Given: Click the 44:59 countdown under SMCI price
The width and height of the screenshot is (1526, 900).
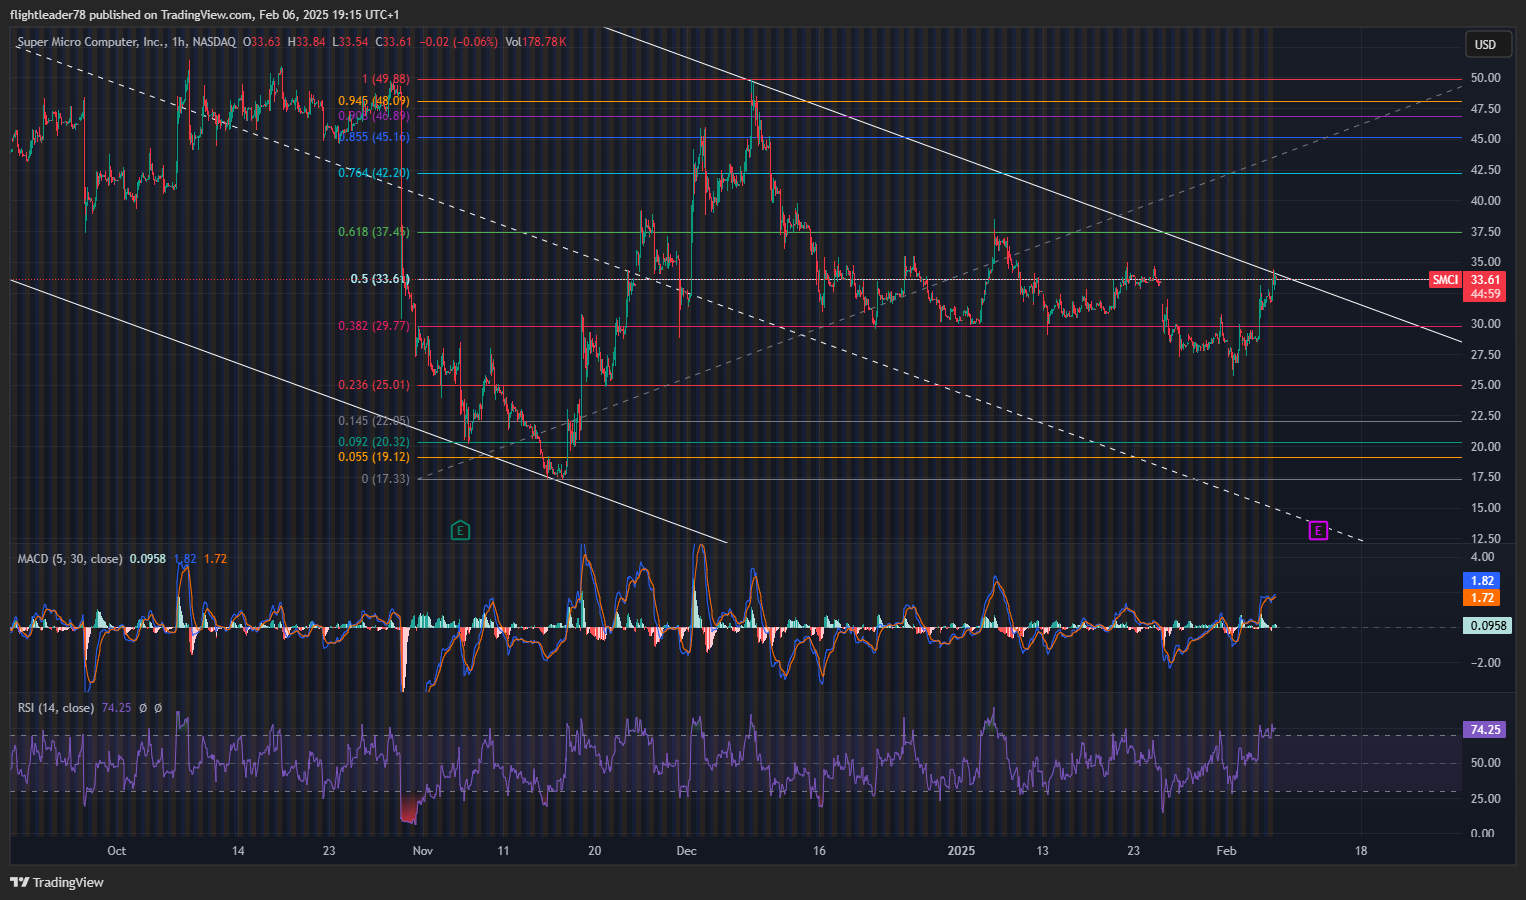Looking at the screenshot, I should (x=1484, y=294).
